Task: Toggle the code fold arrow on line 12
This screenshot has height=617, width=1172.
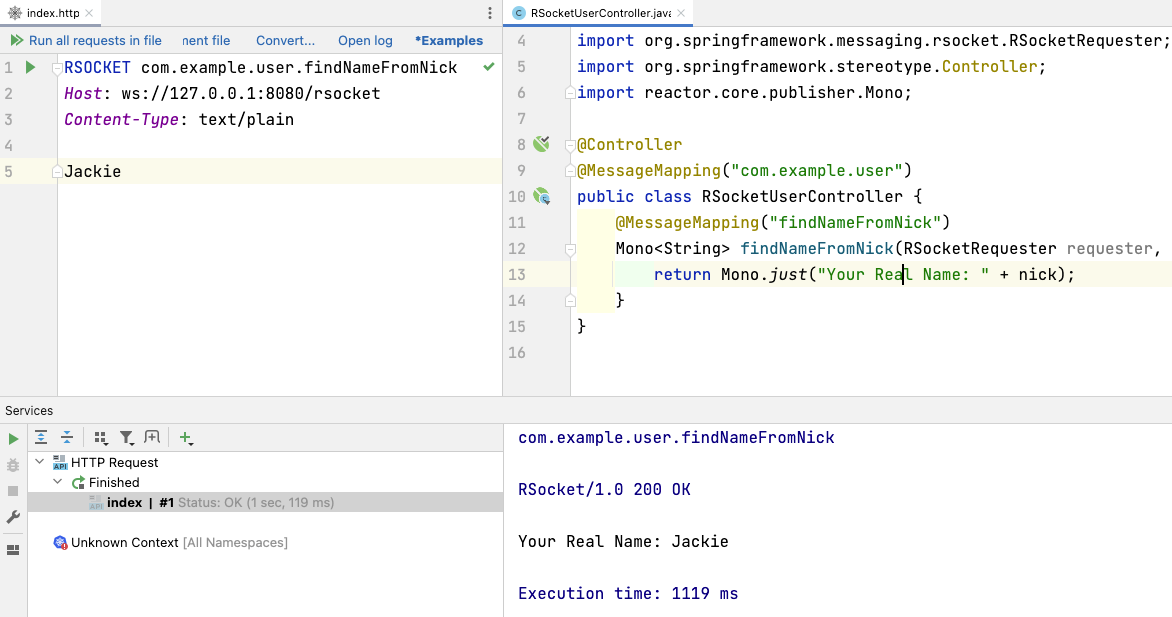Action: 569,248
